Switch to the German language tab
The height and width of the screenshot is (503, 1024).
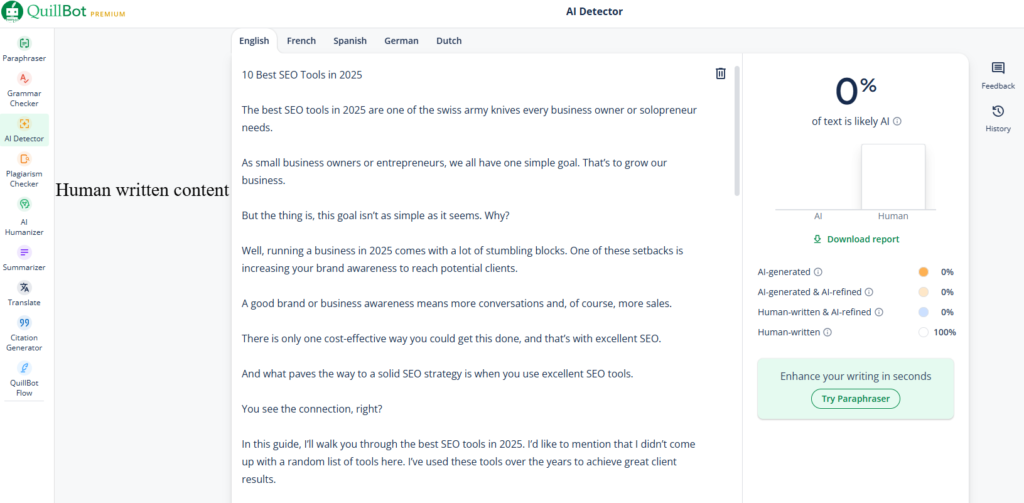pos(401,41)
